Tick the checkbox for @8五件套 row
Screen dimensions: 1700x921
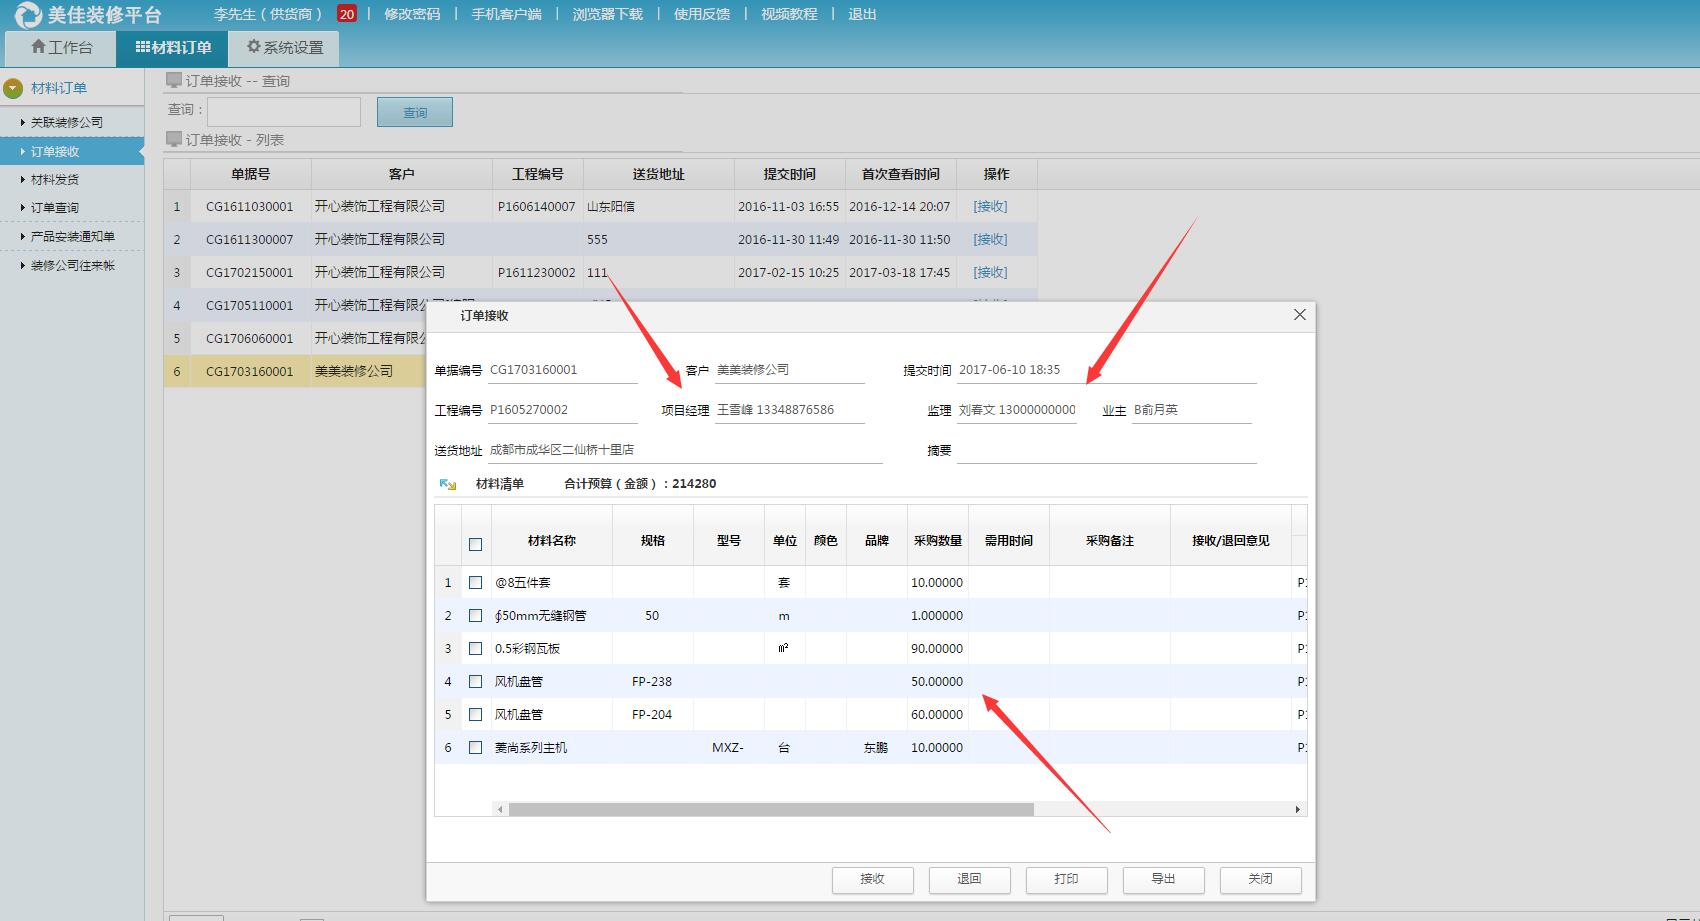(x=475, y=582)
